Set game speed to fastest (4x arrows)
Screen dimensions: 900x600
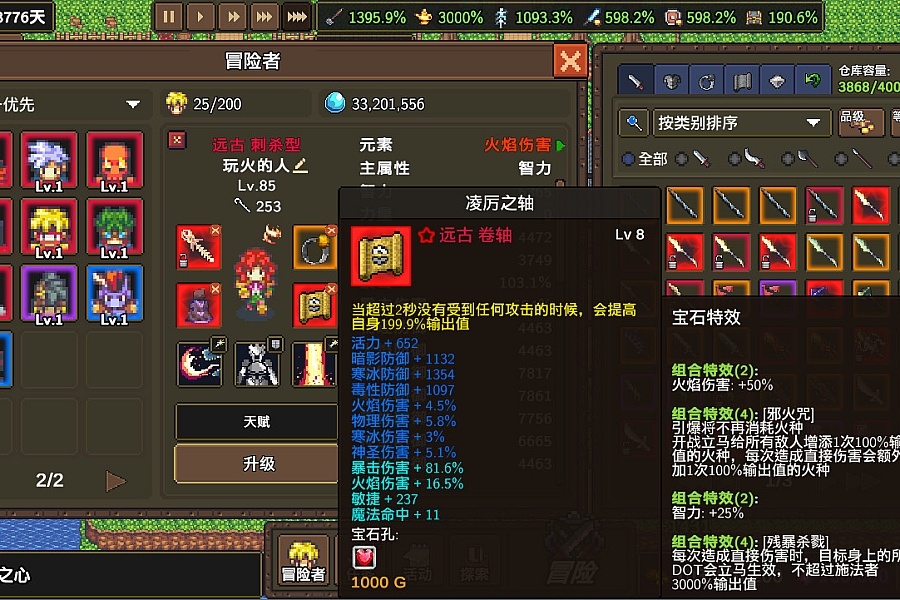[x=297, y=17]
